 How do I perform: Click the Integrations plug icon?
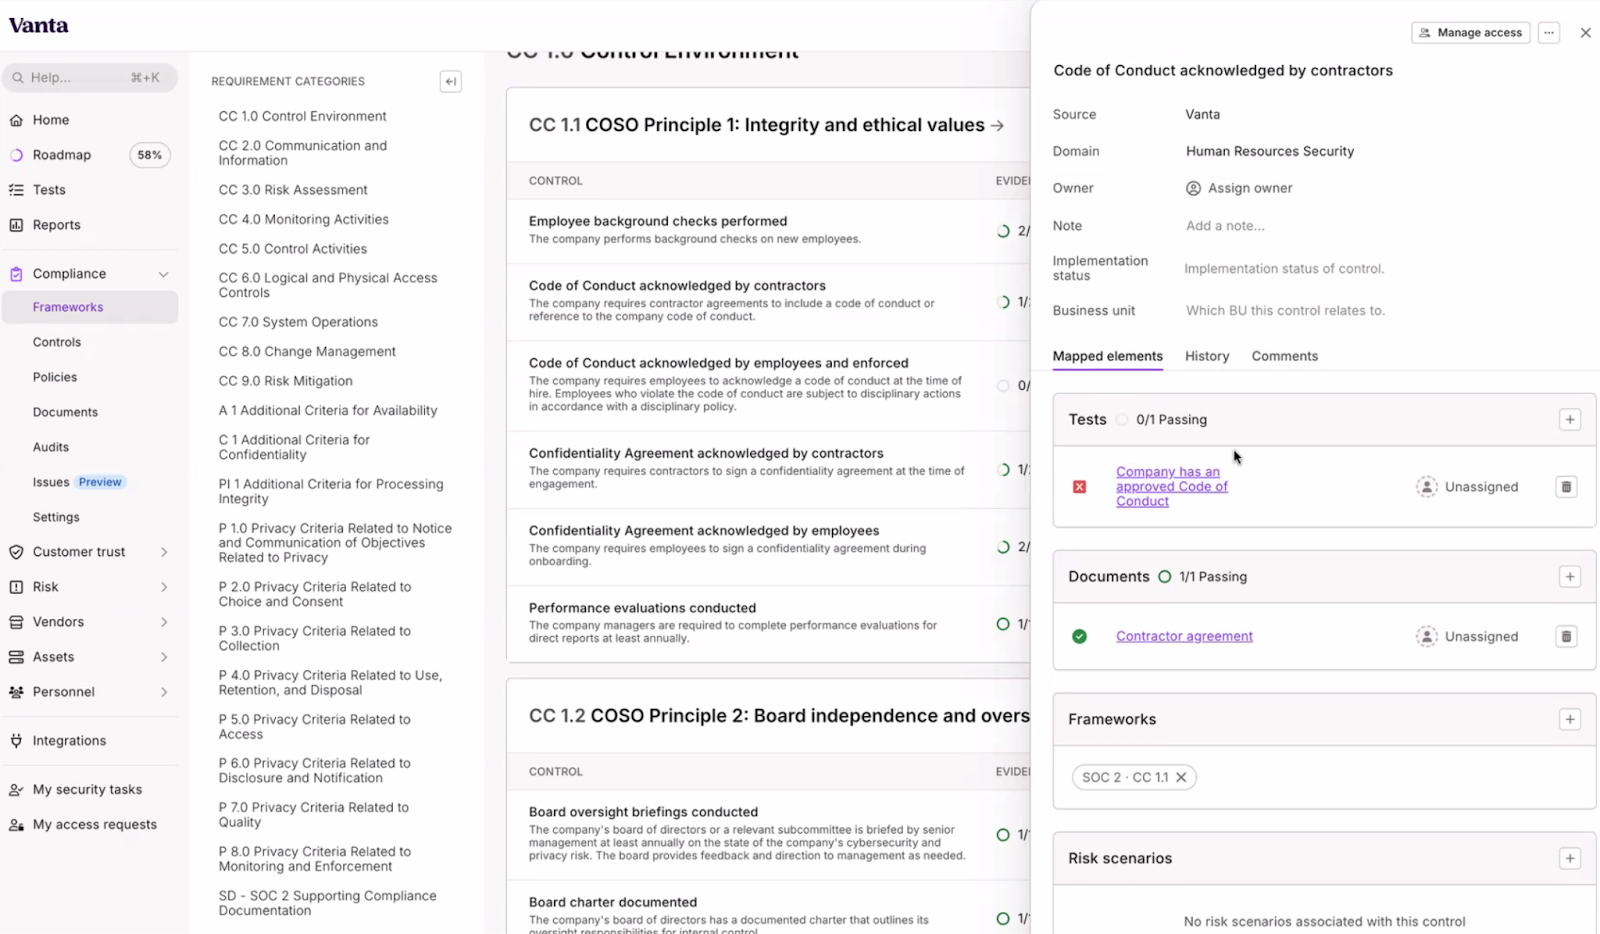coord(16,741)
